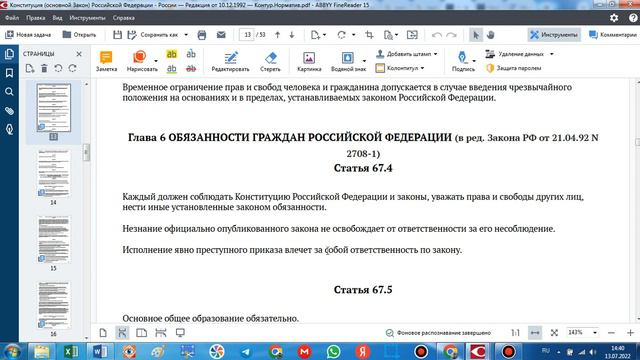Click Защита паролем button
This screenshot has width=640, height=360.
point(514,68)
